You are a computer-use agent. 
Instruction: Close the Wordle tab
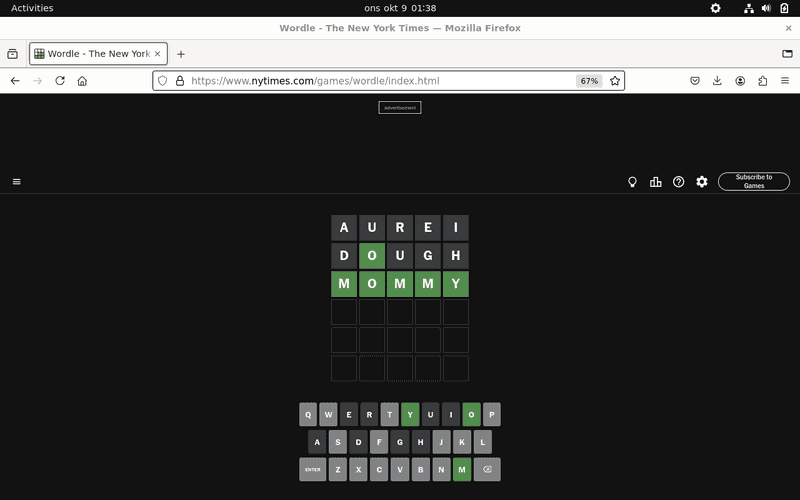tap(158, 54)
